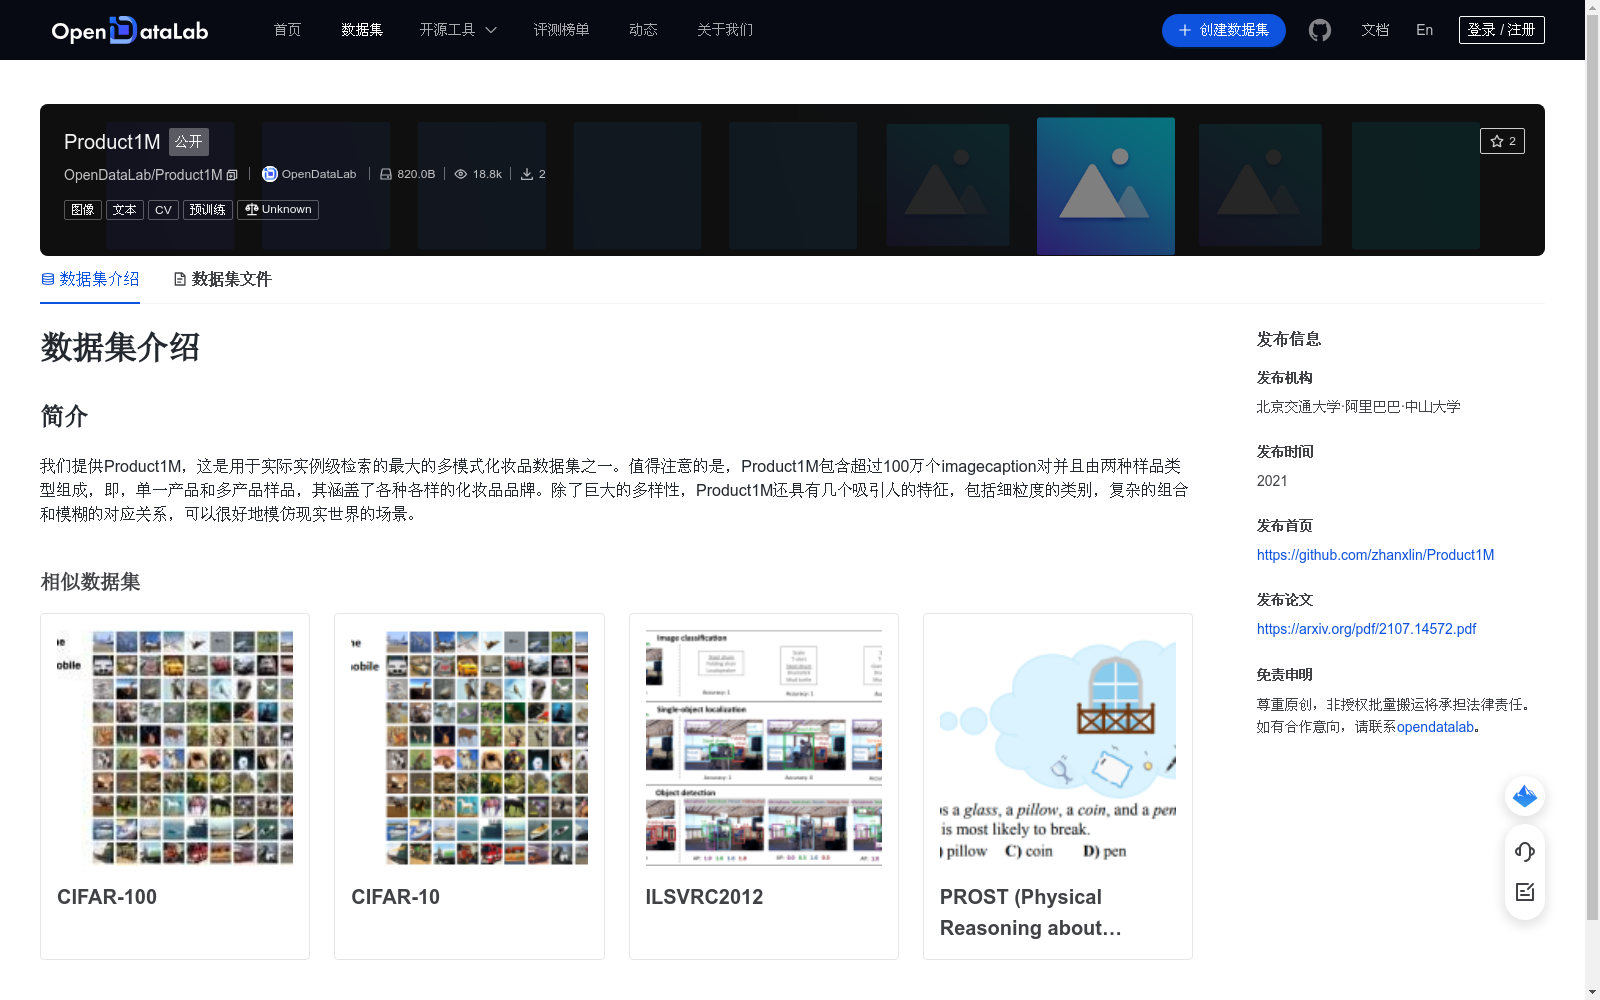Click scrollbar up arrow
1600x1000 pixels.
(1592, 7)
